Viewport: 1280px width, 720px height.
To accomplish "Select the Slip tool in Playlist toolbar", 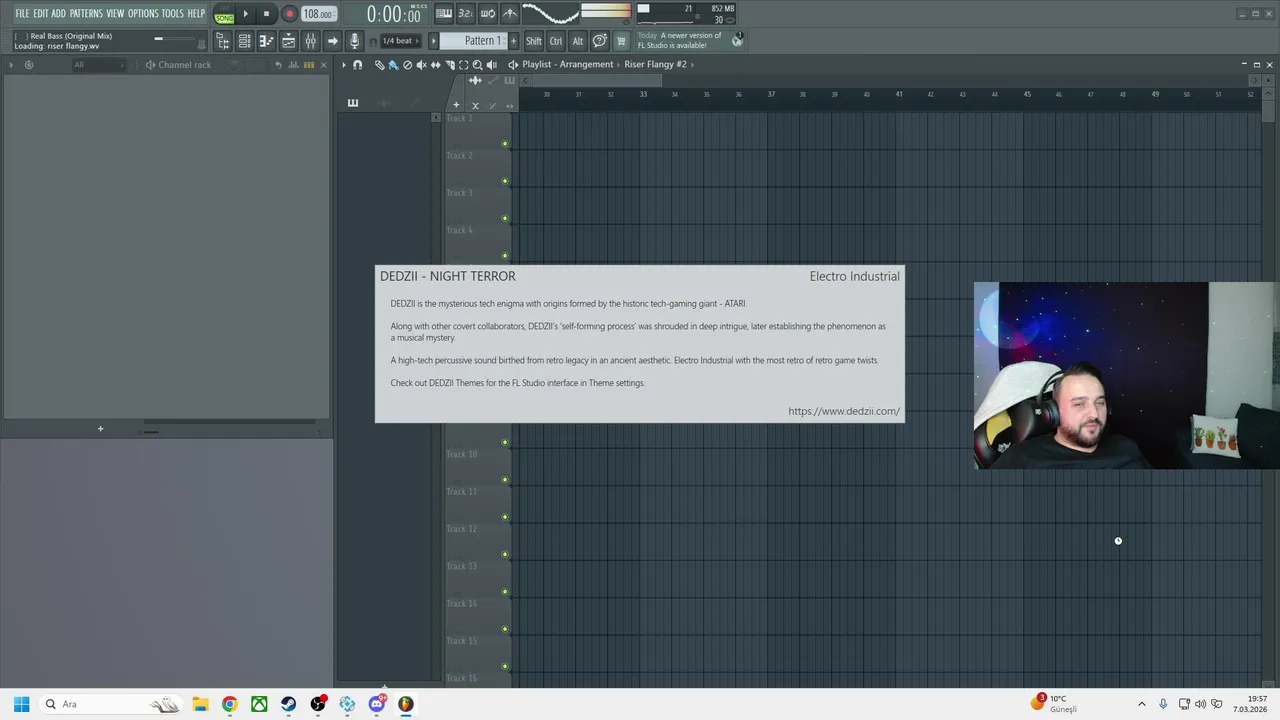I will point(435,64).
